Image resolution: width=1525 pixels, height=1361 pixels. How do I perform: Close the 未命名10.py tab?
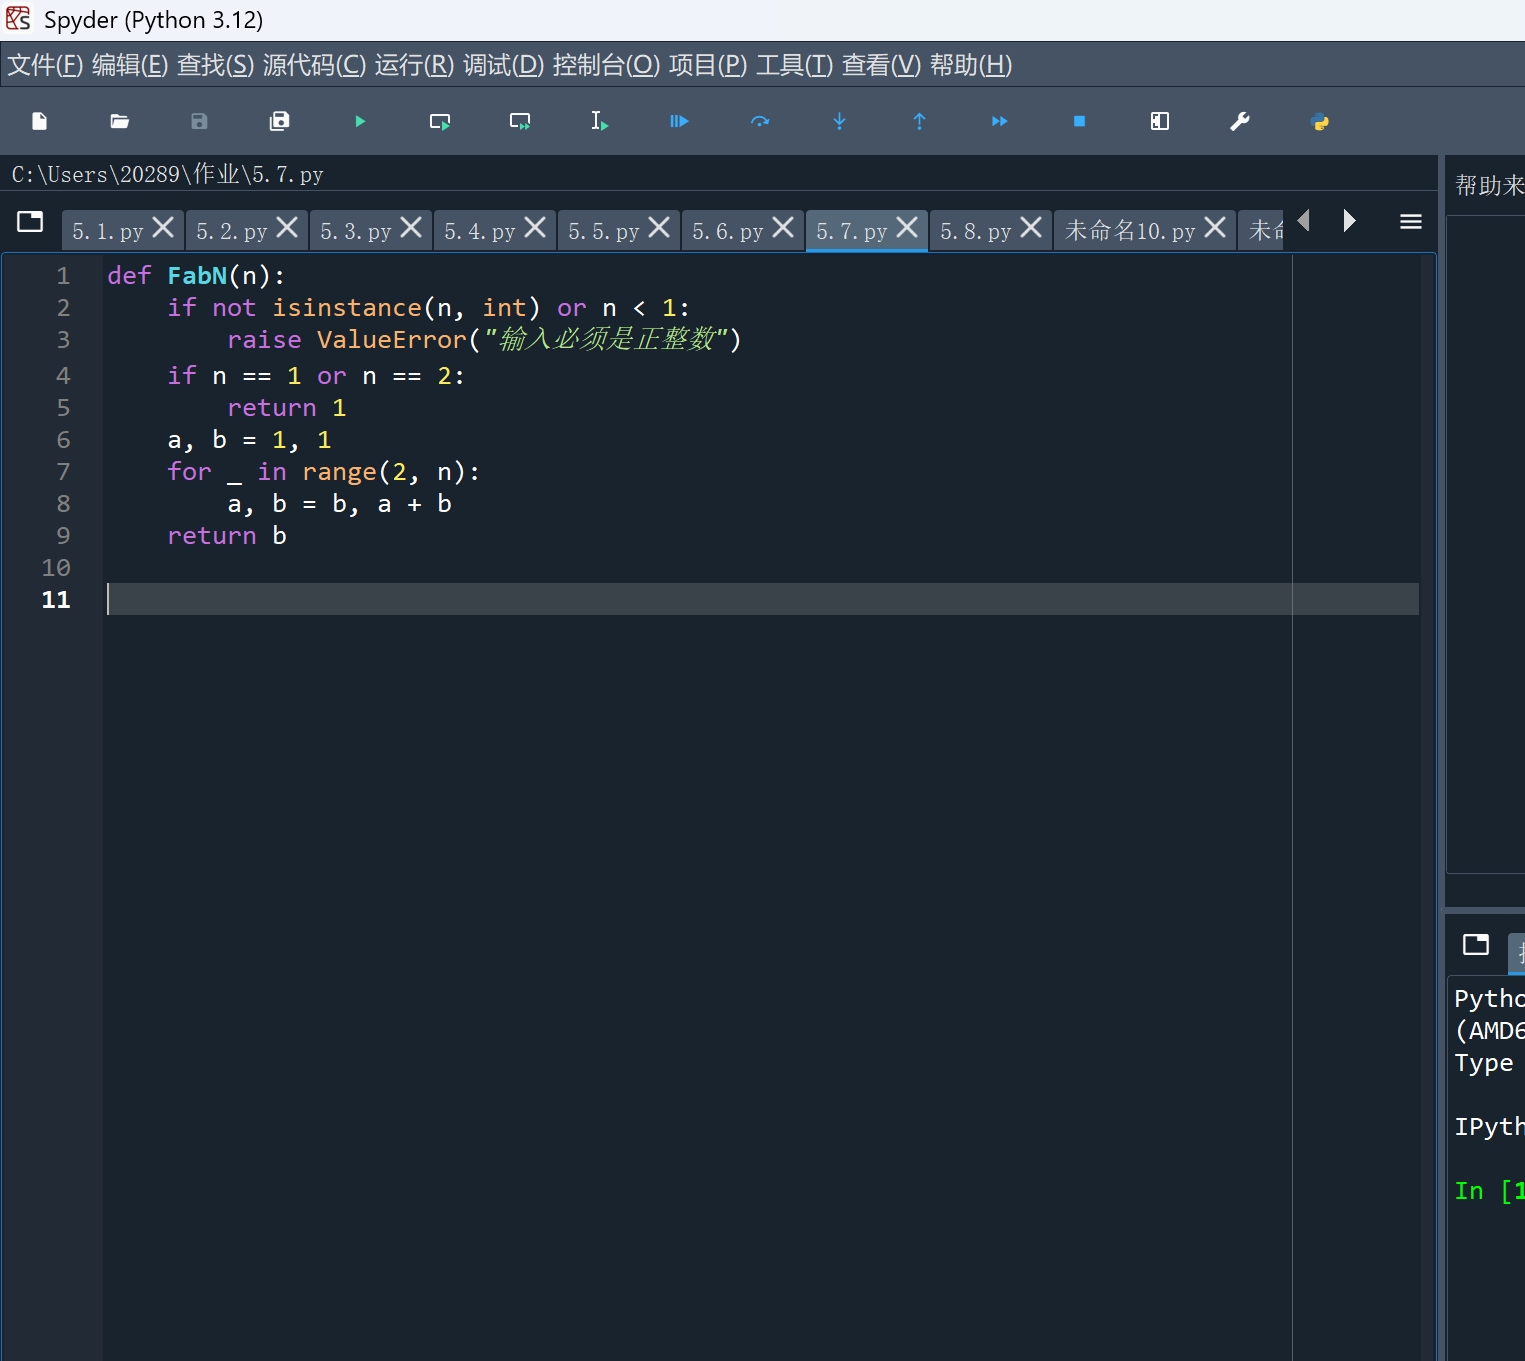1215,227
